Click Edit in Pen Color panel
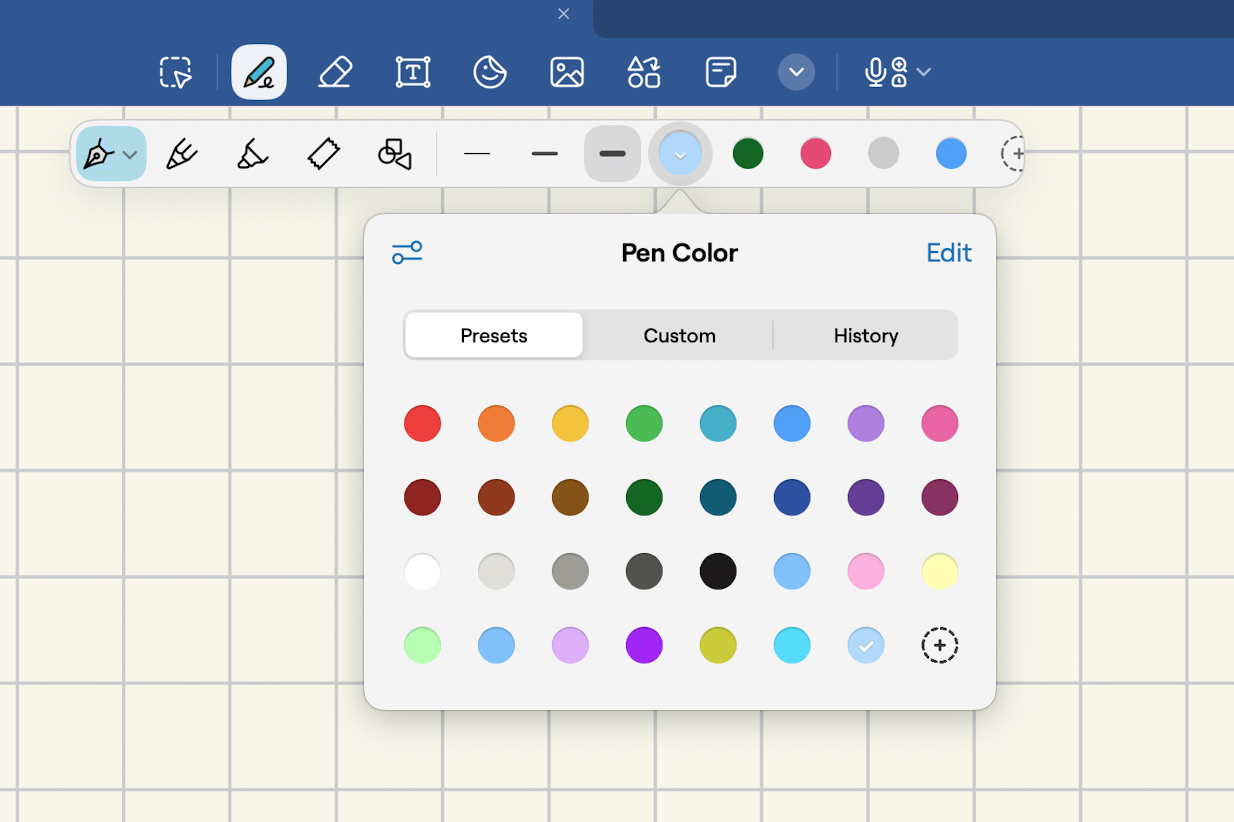Image resolution: width=1234 pixels, height=822 pixels. click(949, 253)
